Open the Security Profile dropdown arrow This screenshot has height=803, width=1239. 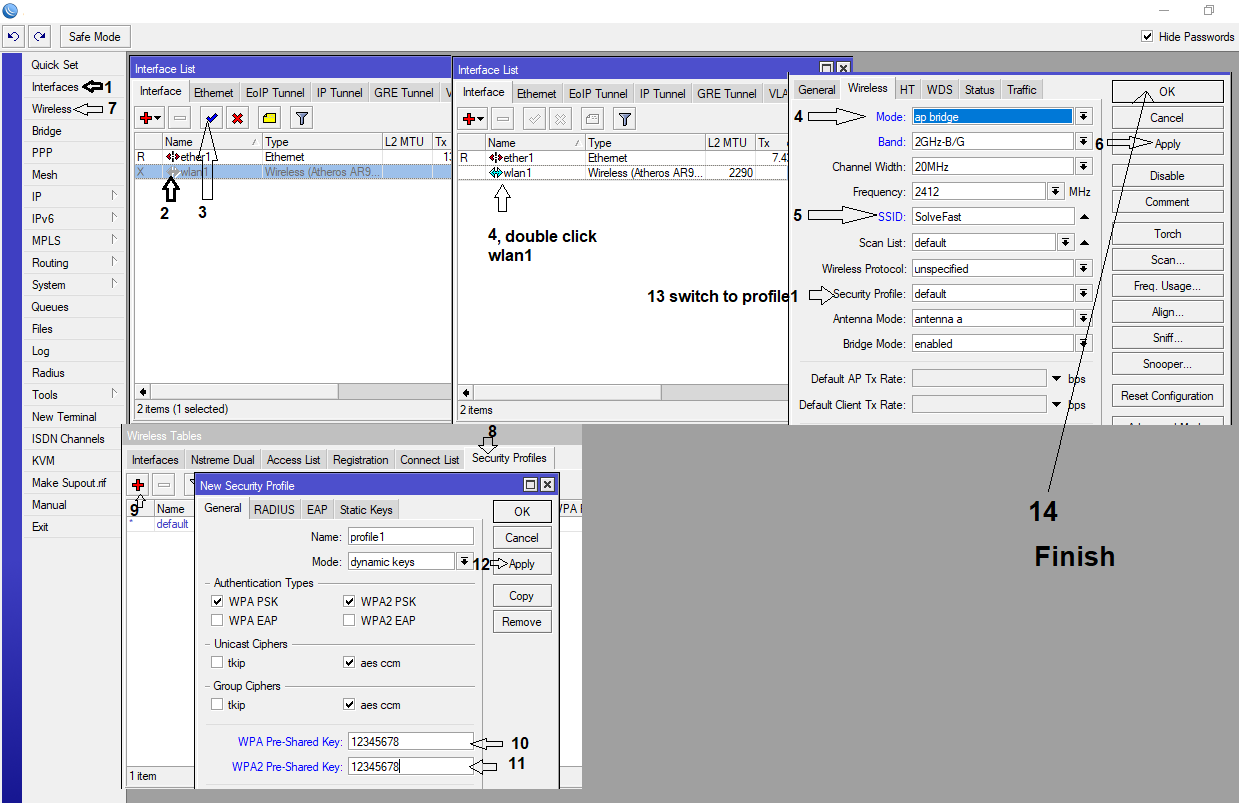[1084, 294]
